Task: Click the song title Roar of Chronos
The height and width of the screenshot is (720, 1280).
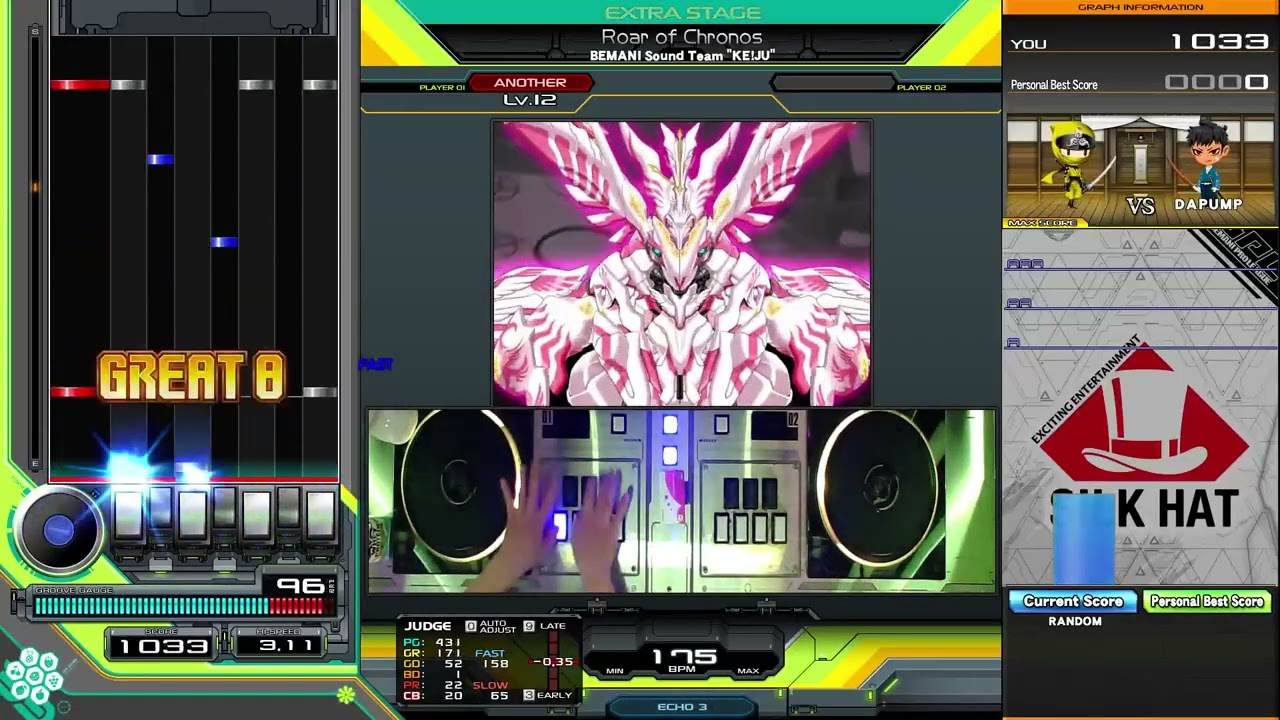Action: click(x=682, y=37)
